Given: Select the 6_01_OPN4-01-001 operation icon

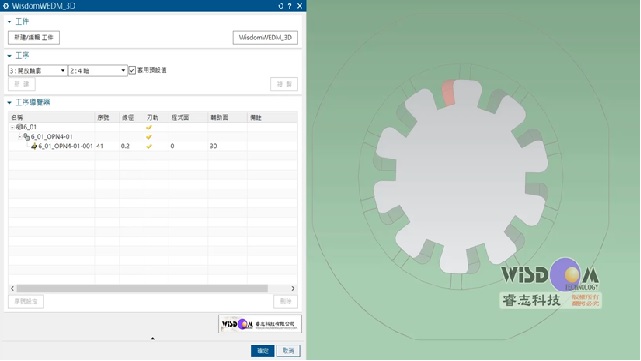Looking at the screenshot, I should [x=34, y=146].
